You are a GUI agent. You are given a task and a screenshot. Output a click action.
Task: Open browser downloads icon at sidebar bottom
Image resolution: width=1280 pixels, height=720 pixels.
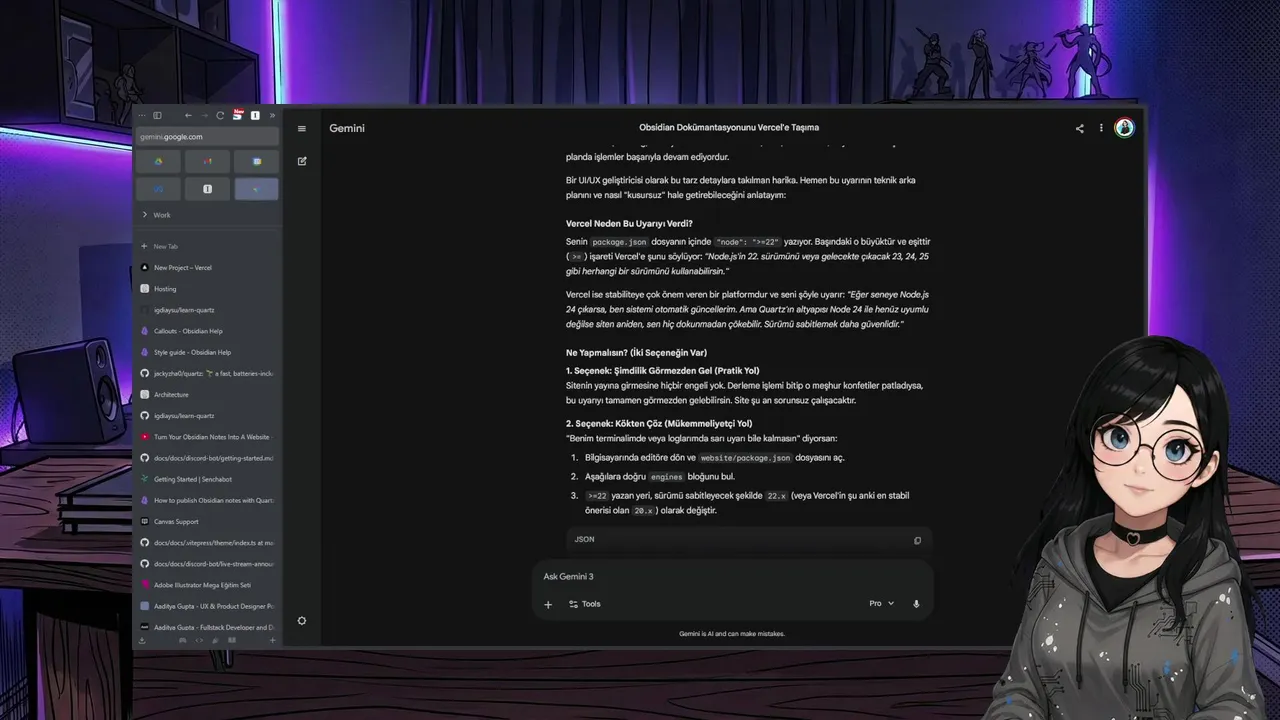click(142, 640)
